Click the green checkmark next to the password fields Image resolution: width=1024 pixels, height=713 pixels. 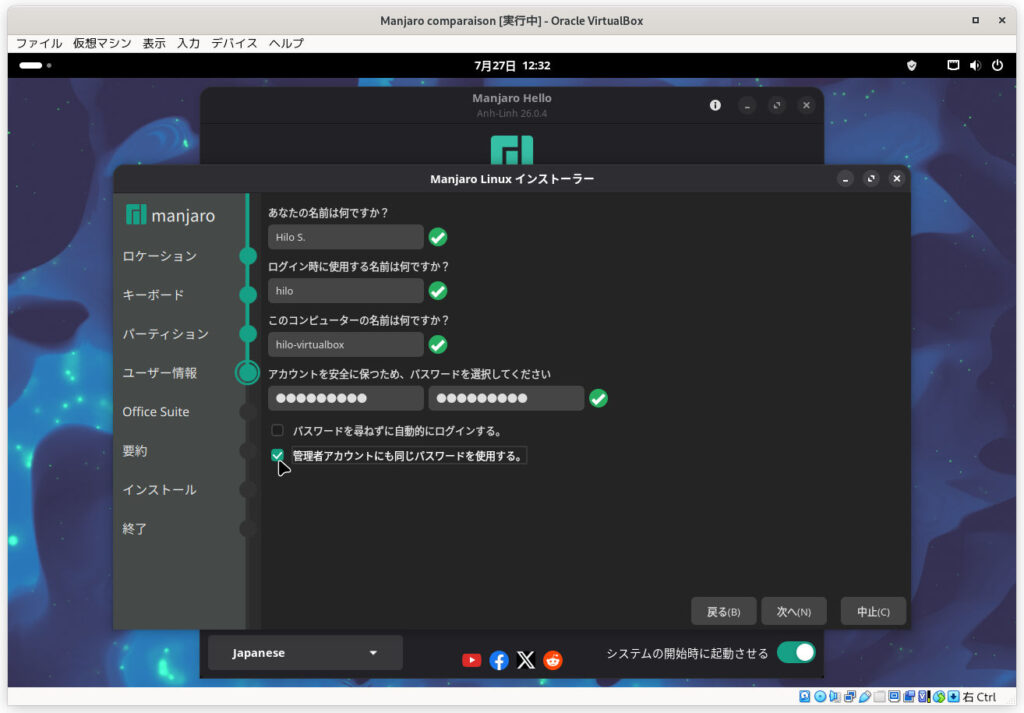tap(598, 398)
